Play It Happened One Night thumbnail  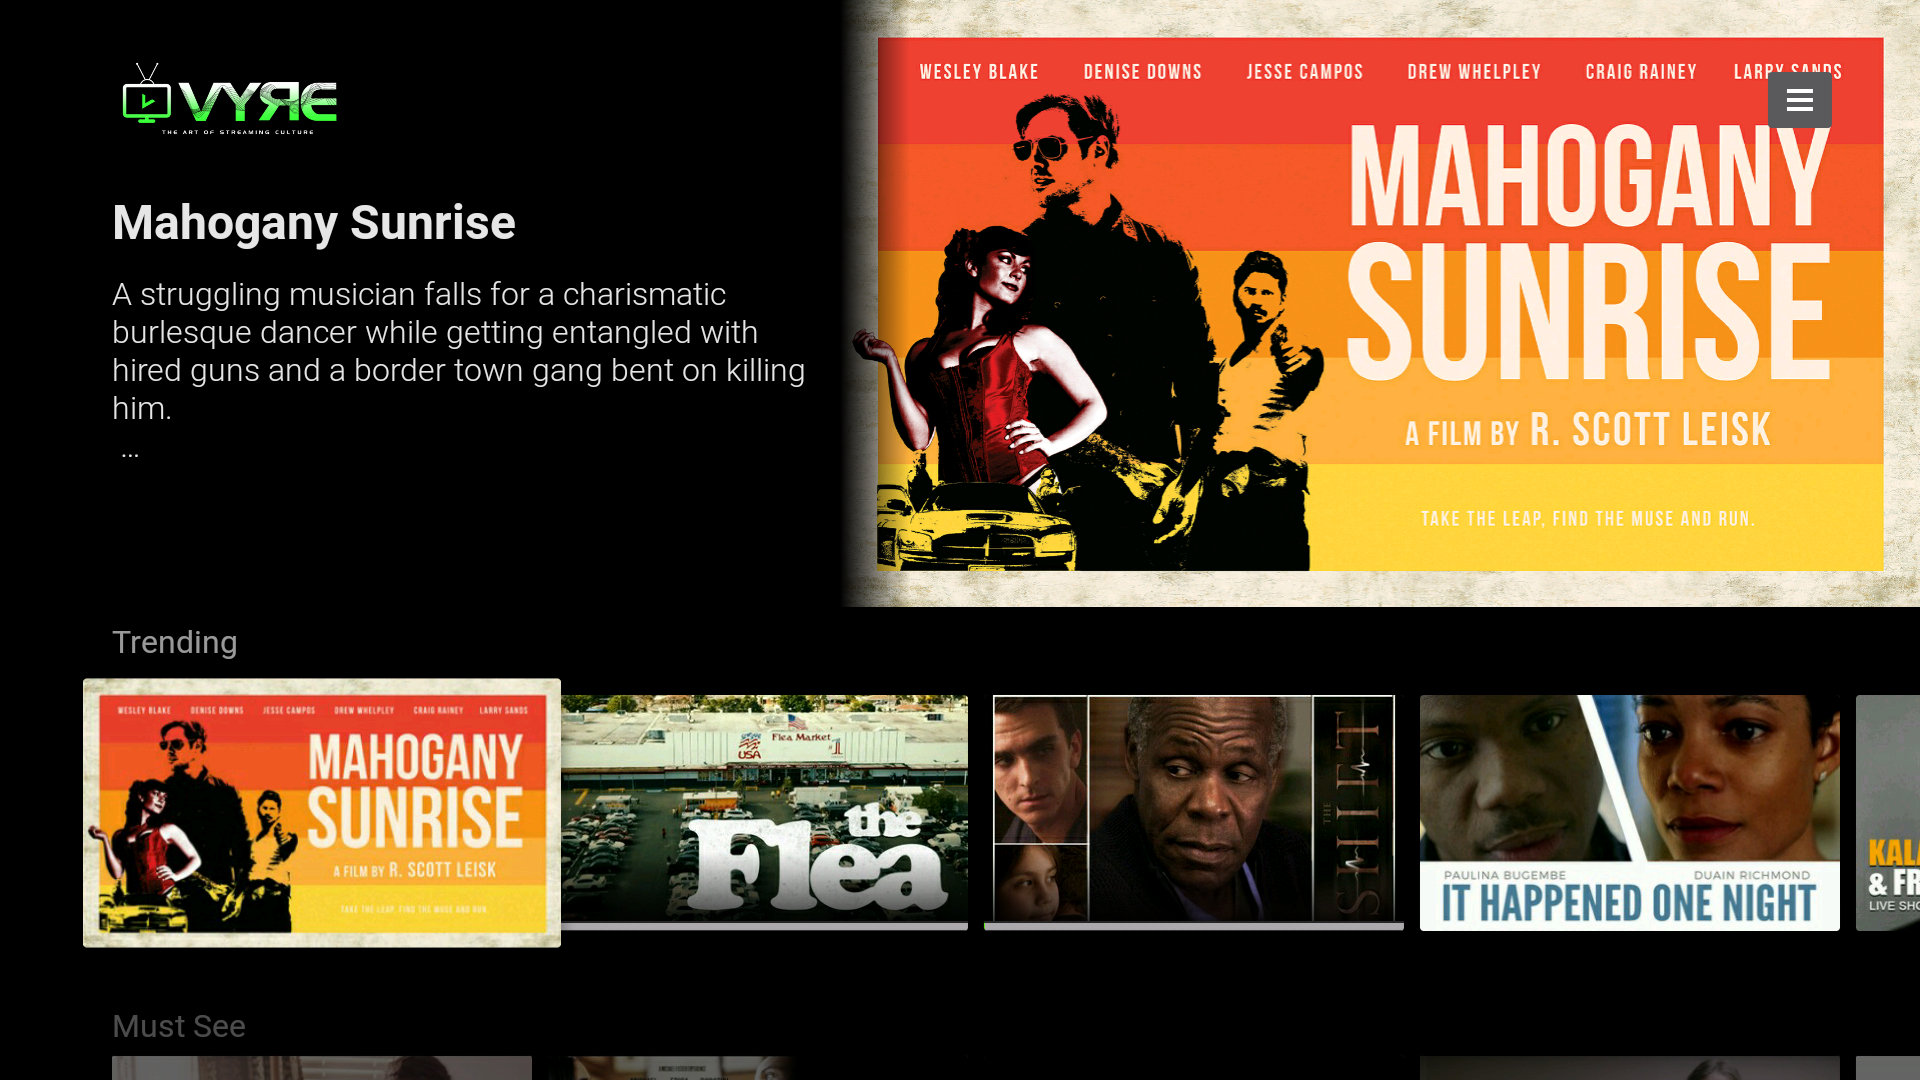tap(1629, 812)
